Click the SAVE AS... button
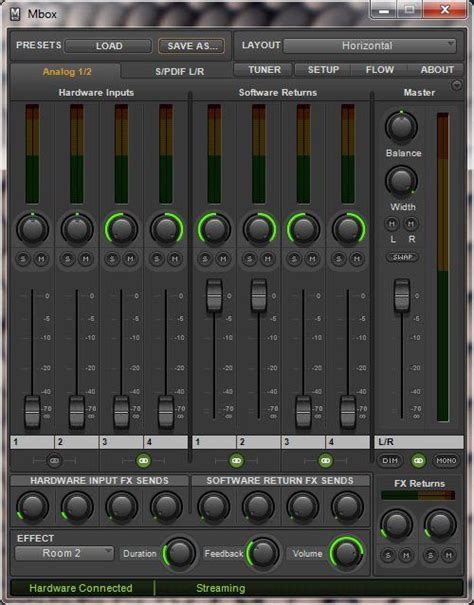This screenshot has width=474, height=605. (x=191, y=46)
